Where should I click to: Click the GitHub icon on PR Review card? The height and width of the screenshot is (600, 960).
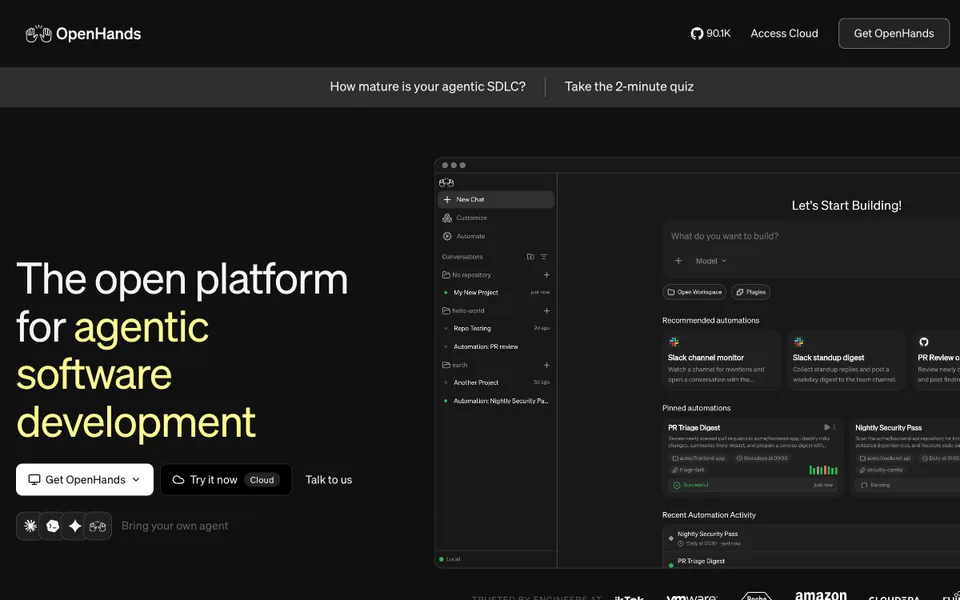924,342
